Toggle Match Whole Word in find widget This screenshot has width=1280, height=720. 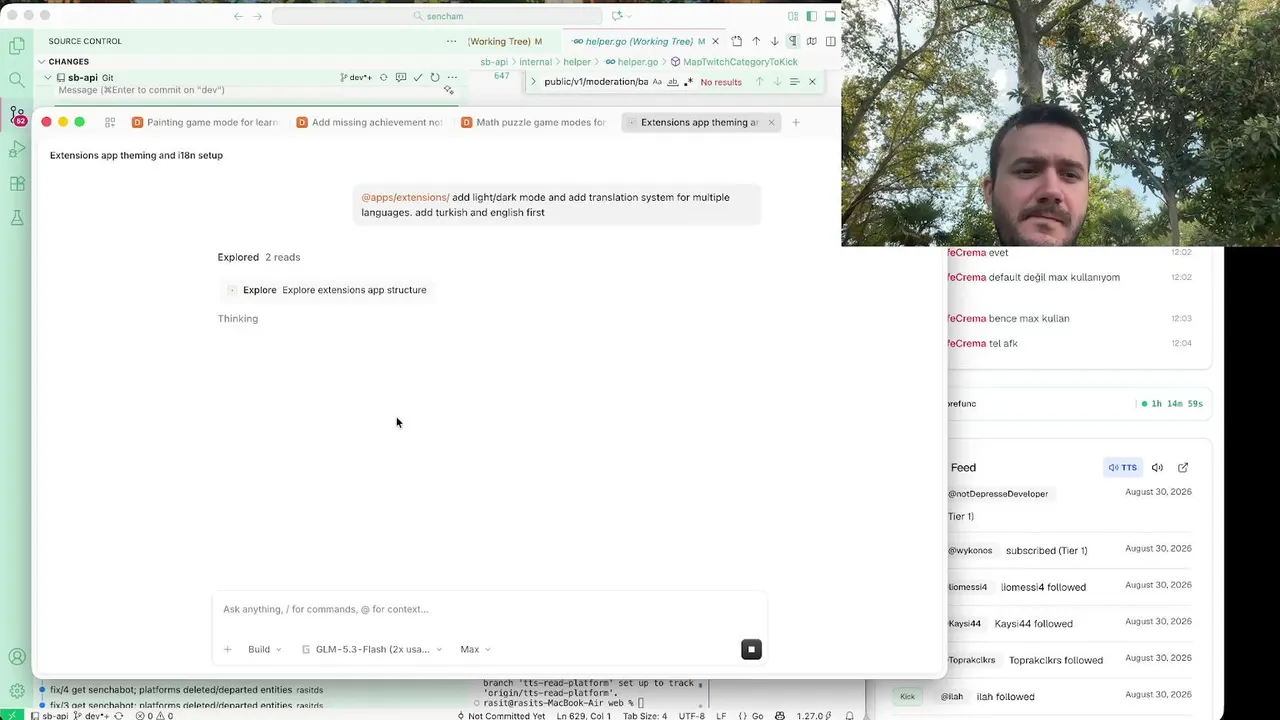(x=672, y=82)
